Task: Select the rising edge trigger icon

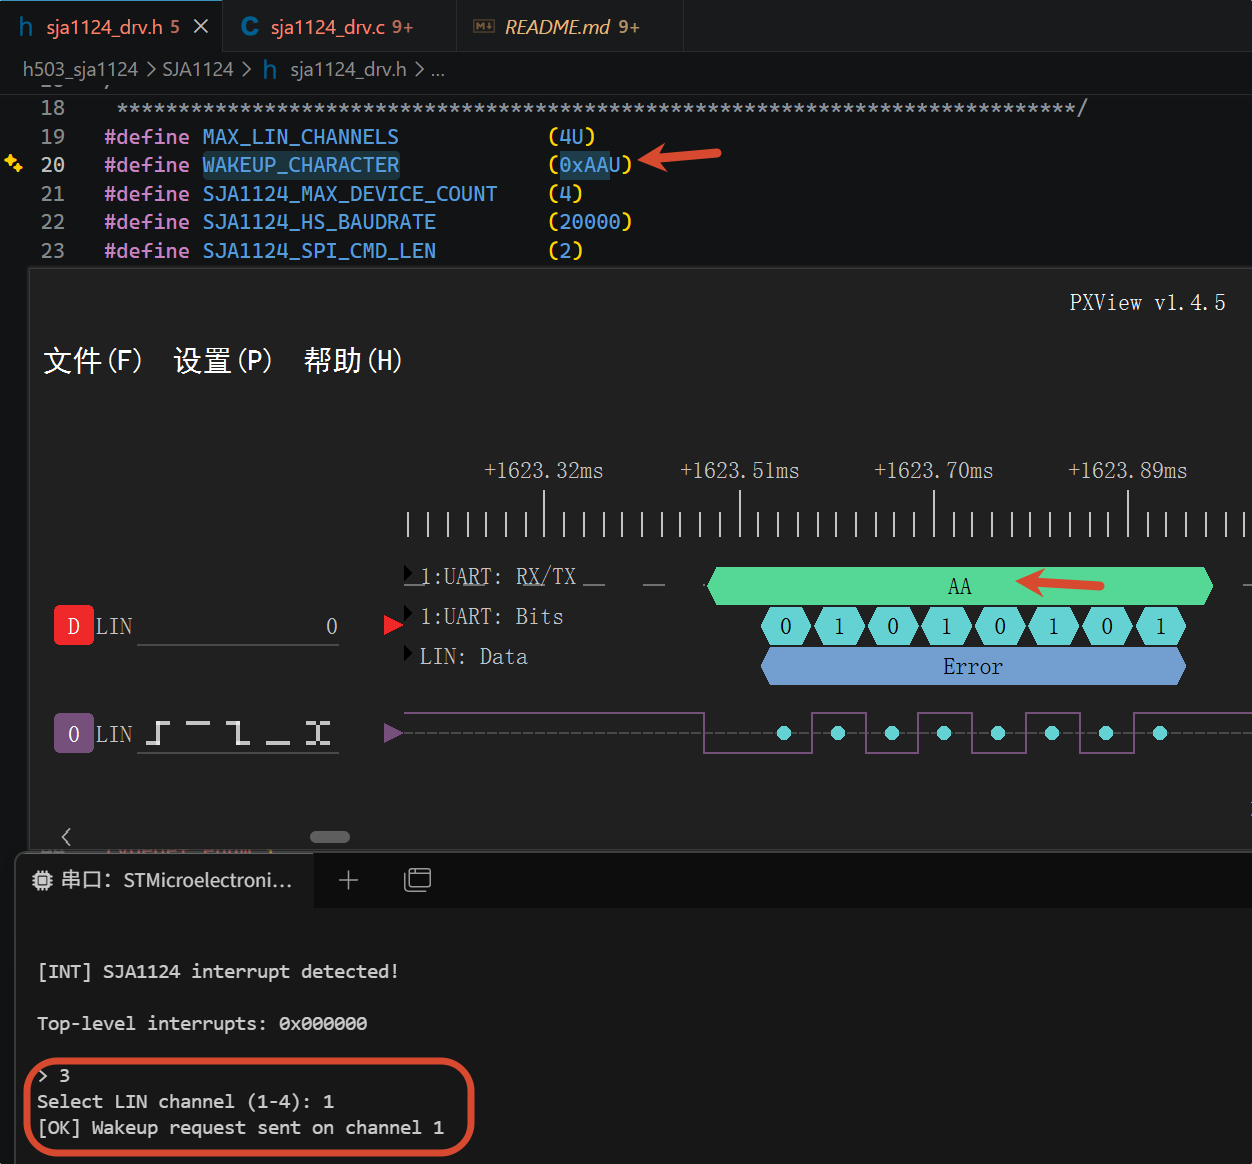Action: point(158,733)
